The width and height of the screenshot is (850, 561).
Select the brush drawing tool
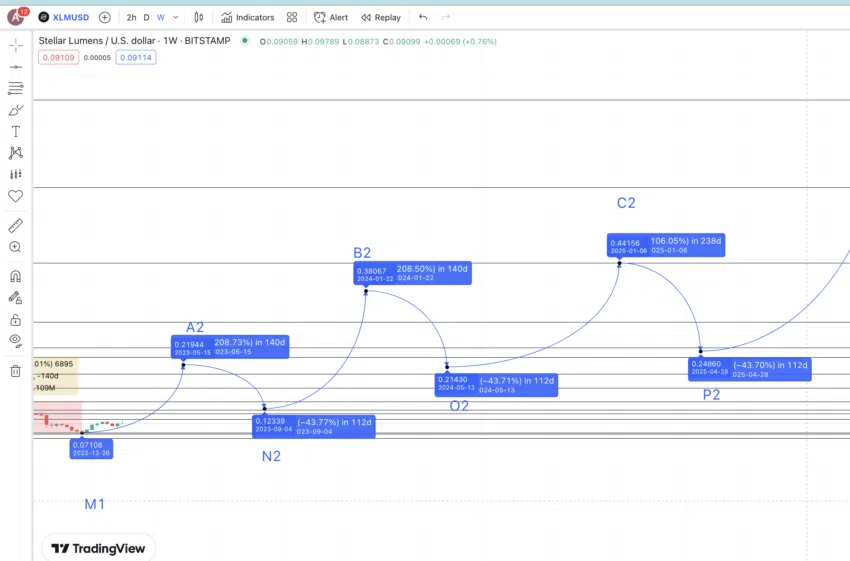tap(15, 110)
